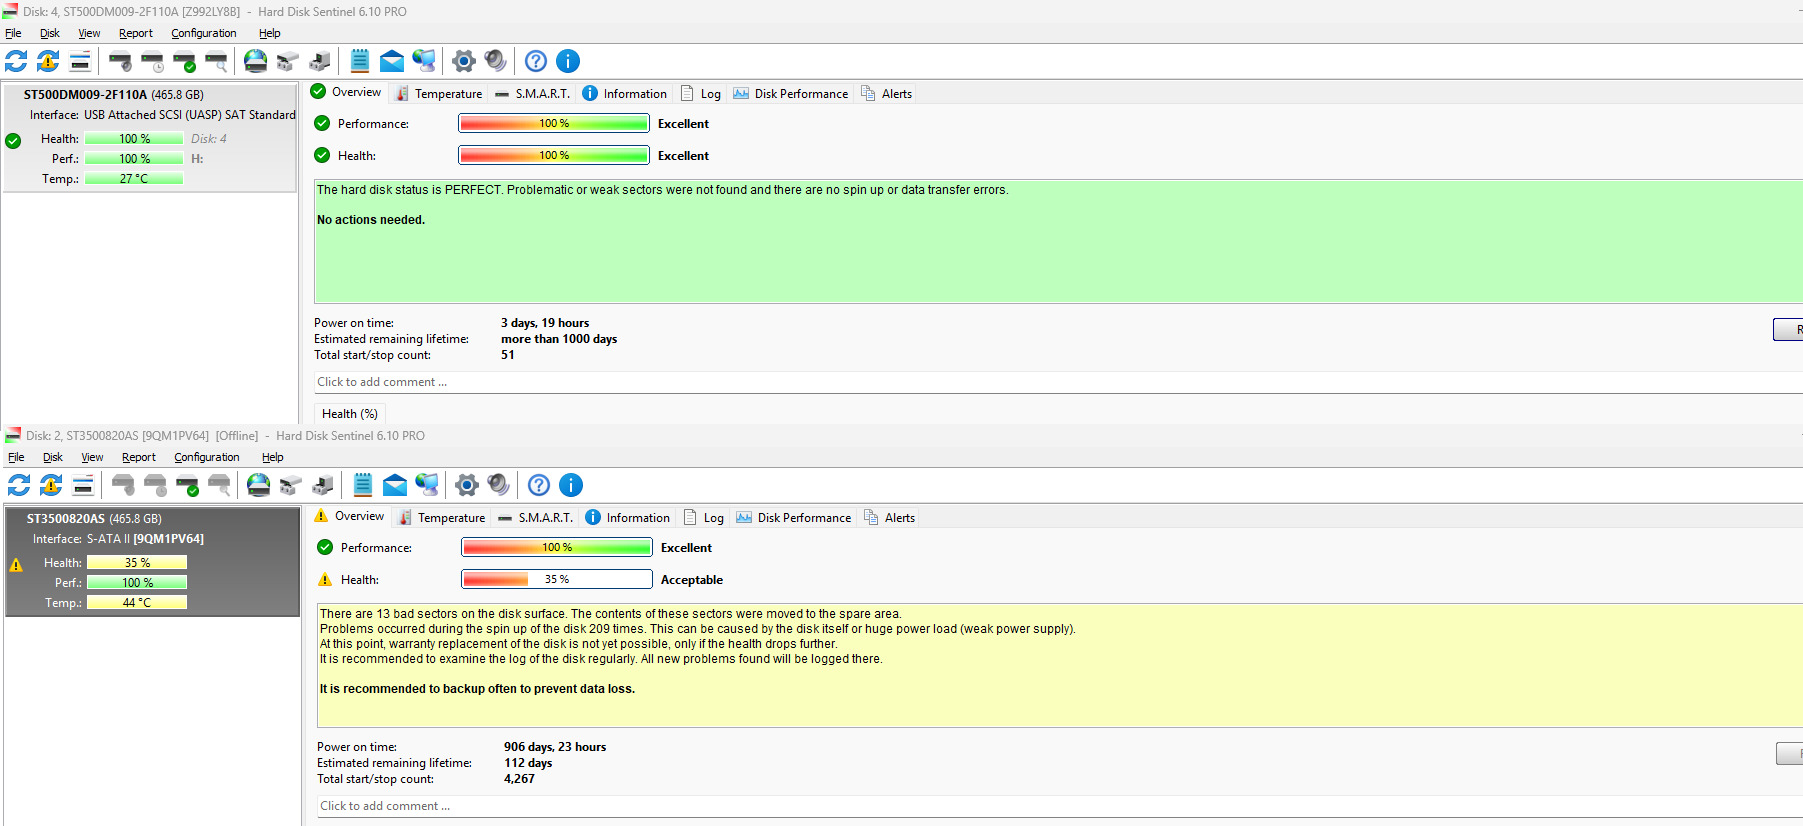This screenshot has width=1803, height=826.
Task: Click comment field in ST500DM009 window
Action: (x=1058, y=382)
